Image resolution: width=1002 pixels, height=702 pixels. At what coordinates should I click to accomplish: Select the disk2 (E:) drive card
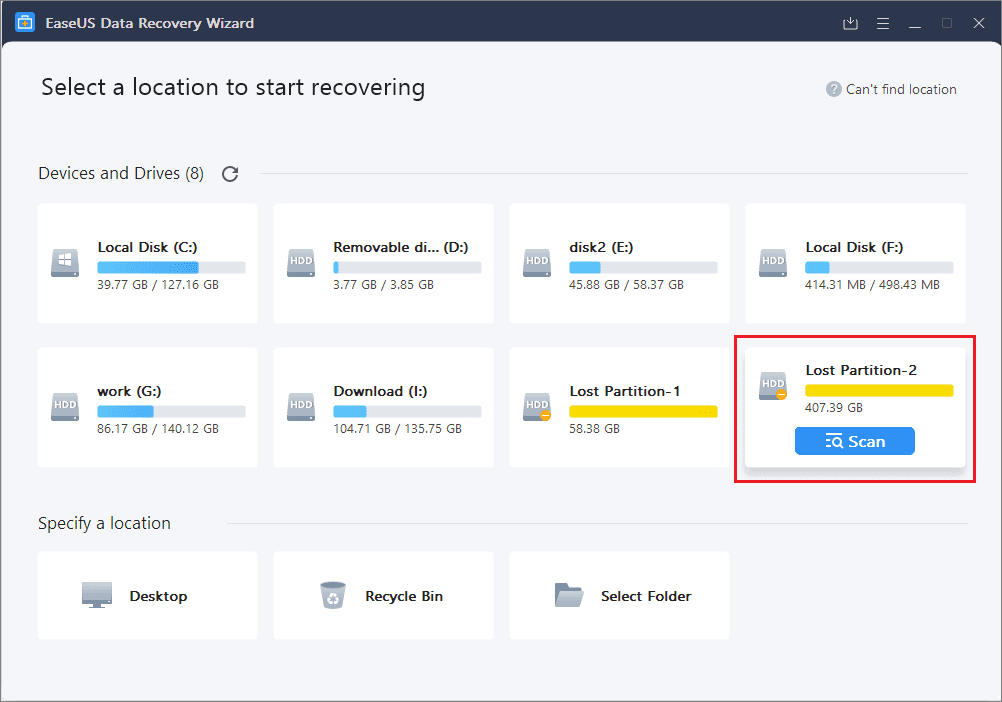[619, 264]
